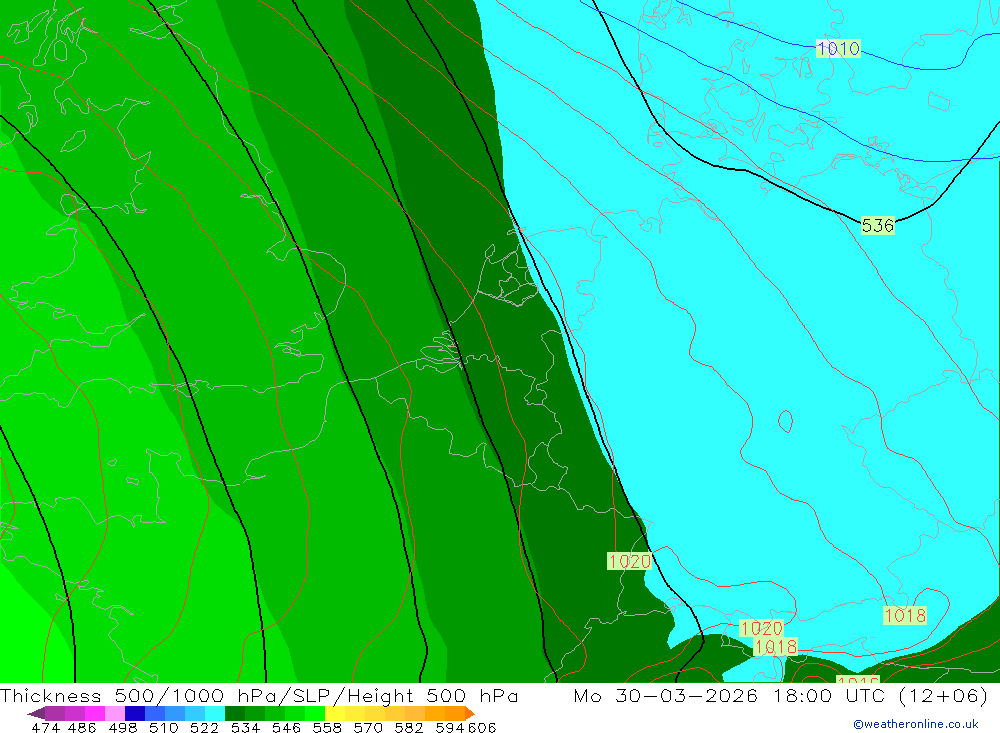Viewport: 1000px width, 733px height.
Task: Select the dark blue legend swatch
Action: pos(135,713)
